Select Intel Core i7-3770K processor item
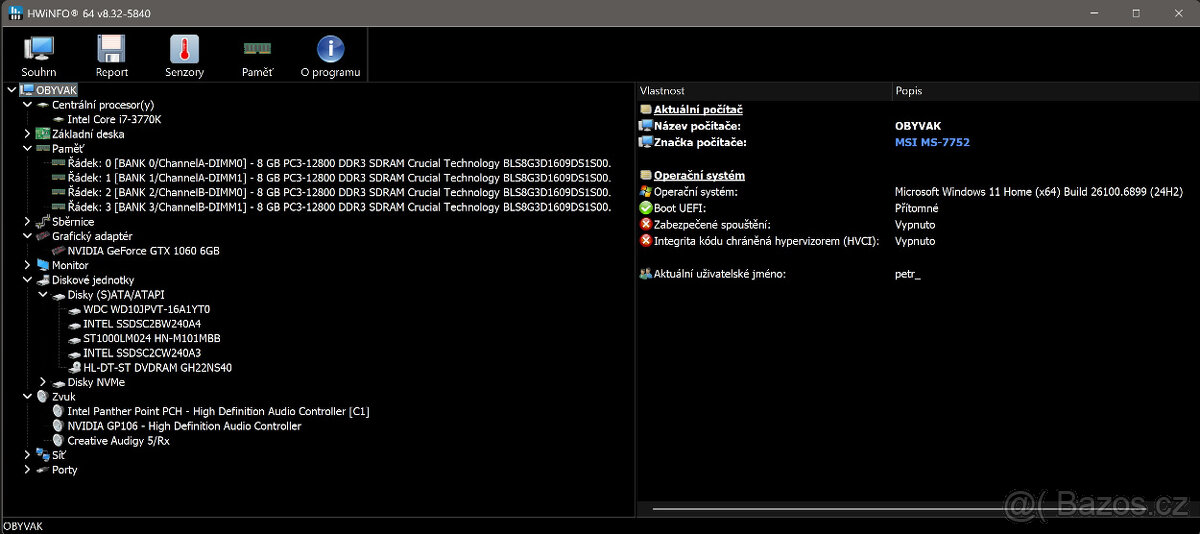The image size is (1200, 534). [114, 119]
